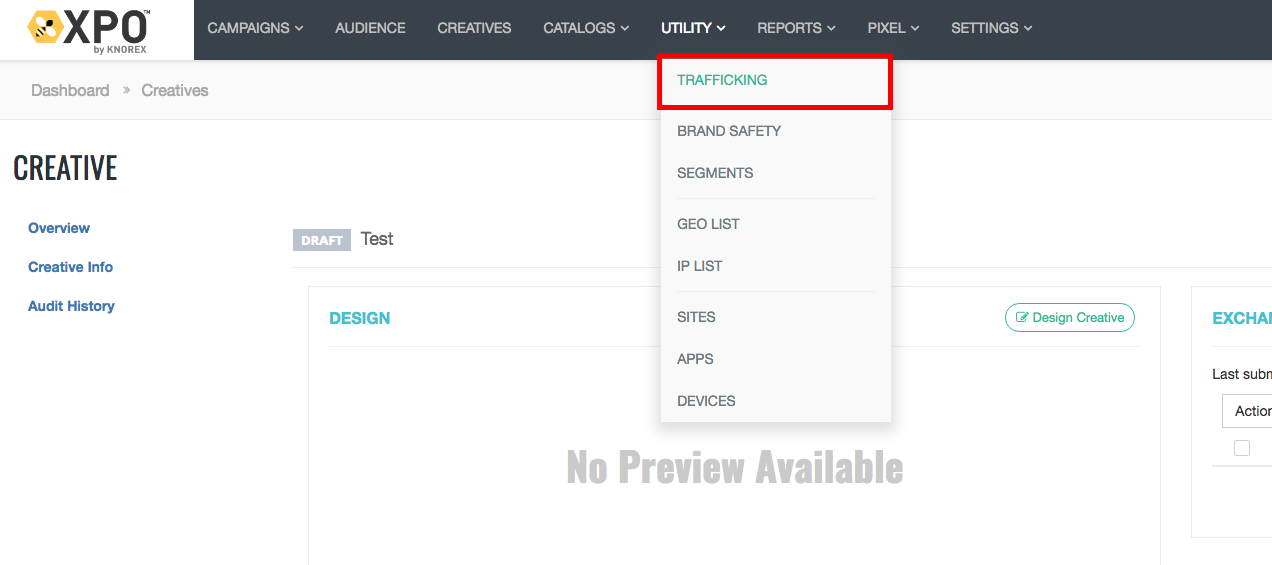
Task: Expand the Catalogs dropdown menu
Action: click(x=586, y=28)
